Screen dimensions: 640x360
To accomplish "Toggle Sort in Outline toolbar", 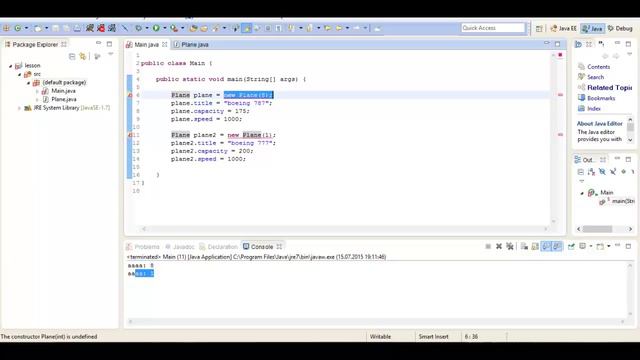I will (x=591, y=172).
